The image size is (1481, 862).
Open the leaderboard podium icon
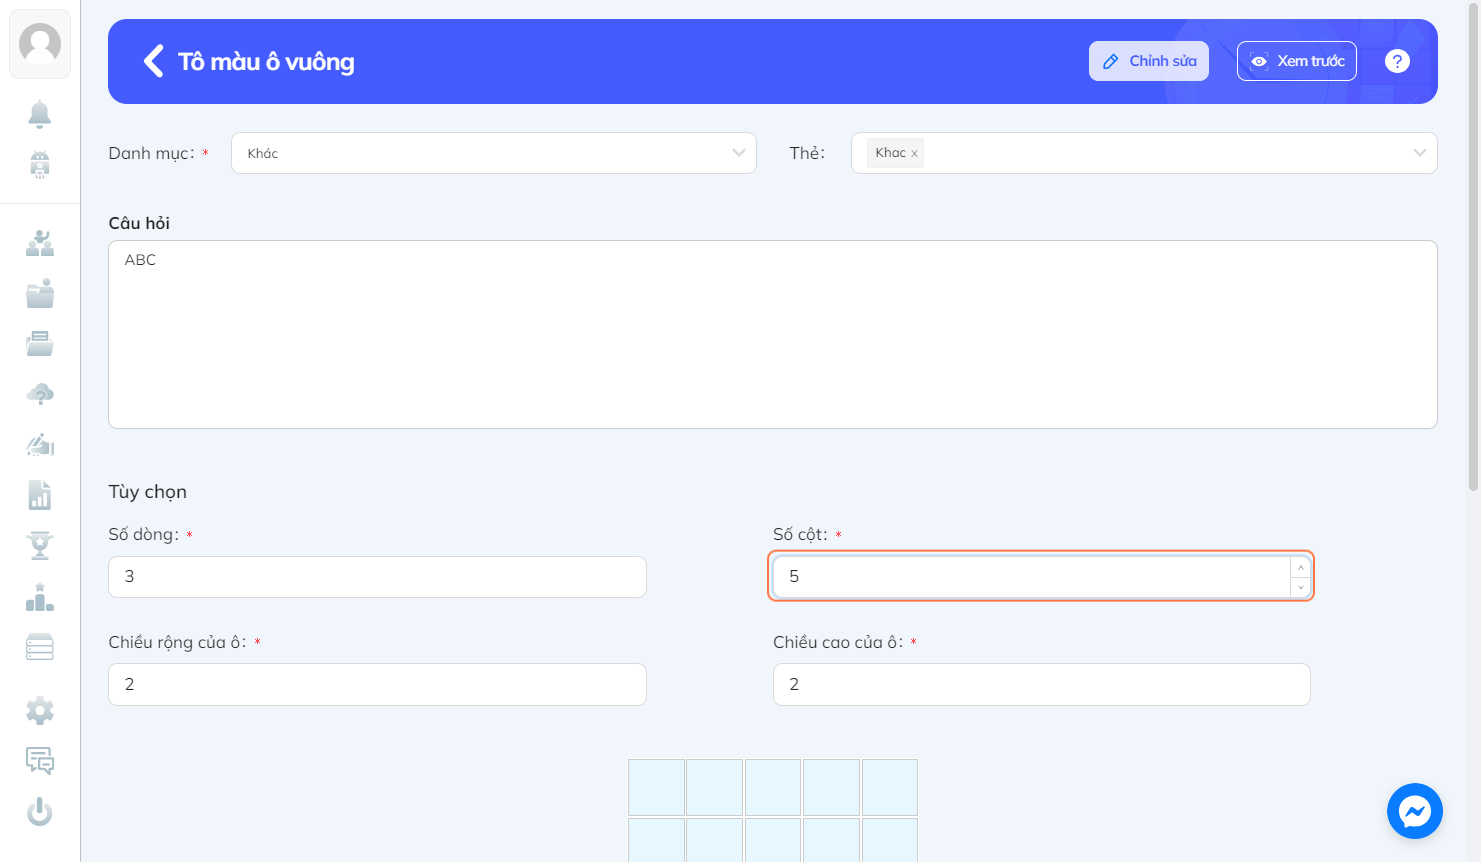[x=40, y=597]
